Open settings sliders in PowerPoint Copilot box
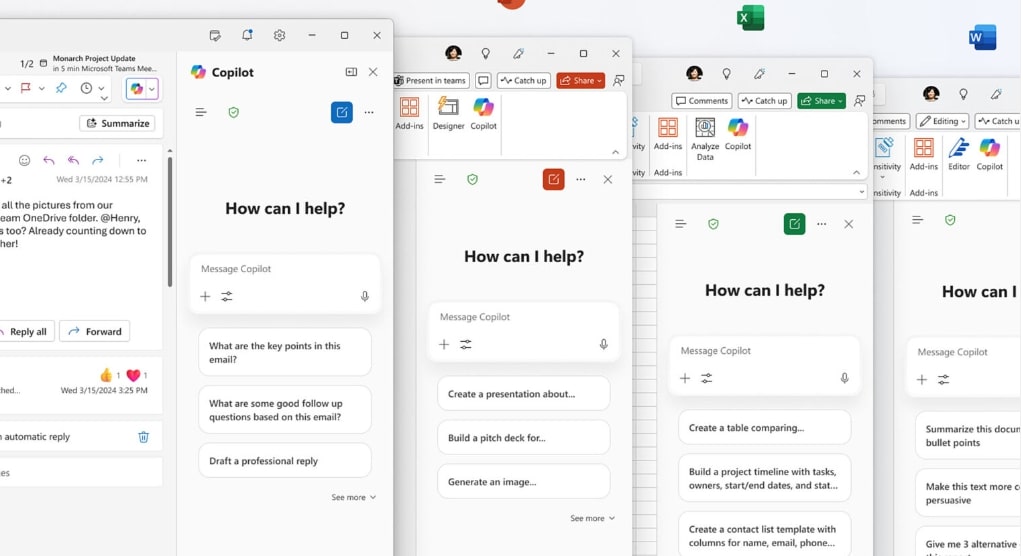The height and width of the screenshot is (556, 1023). point(466,345)
